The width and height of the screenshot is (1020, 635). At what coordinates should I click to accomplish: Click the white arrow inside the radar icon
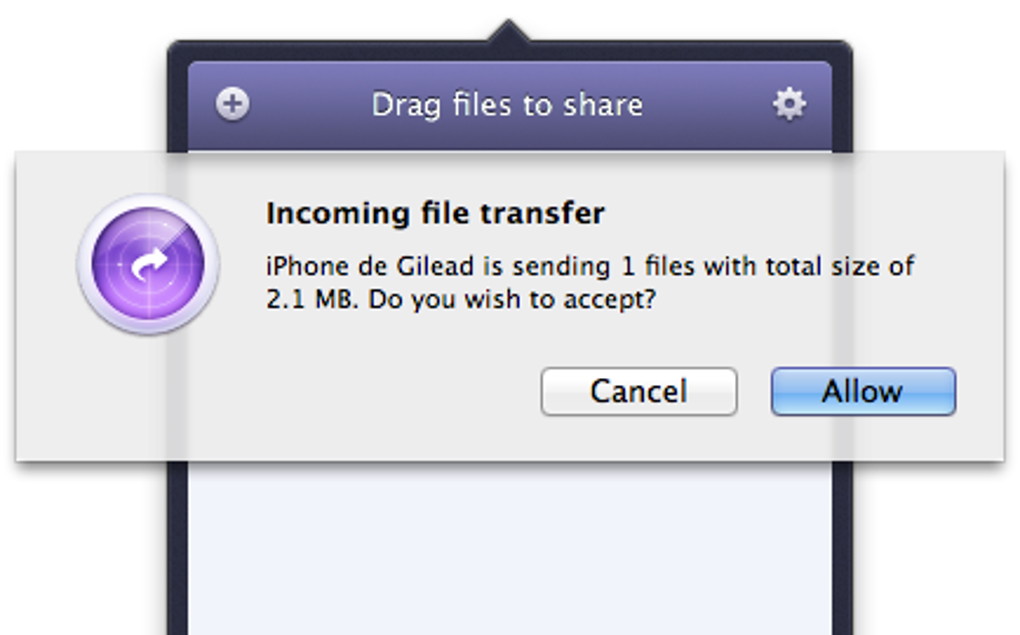[150, 263]
